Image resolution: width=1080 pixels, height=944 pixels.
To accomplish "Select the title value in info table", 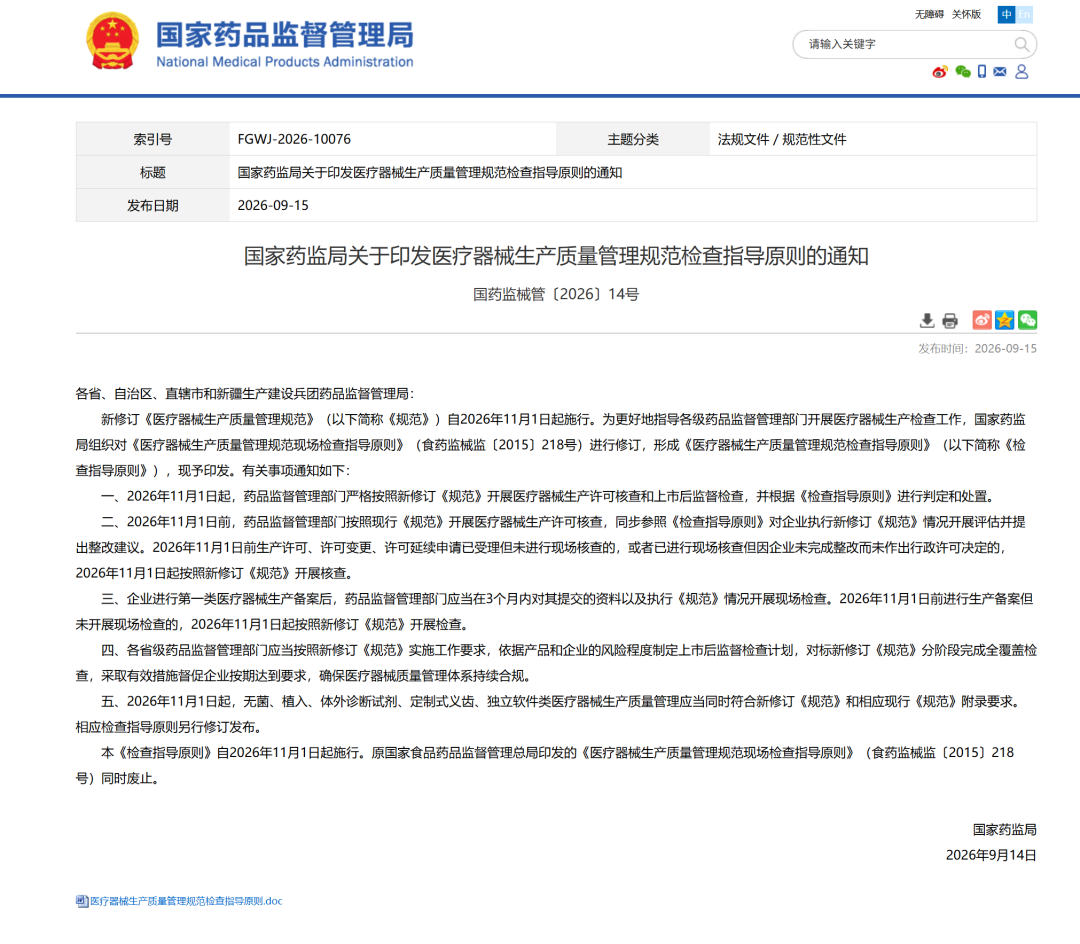I will pos(430,173).
